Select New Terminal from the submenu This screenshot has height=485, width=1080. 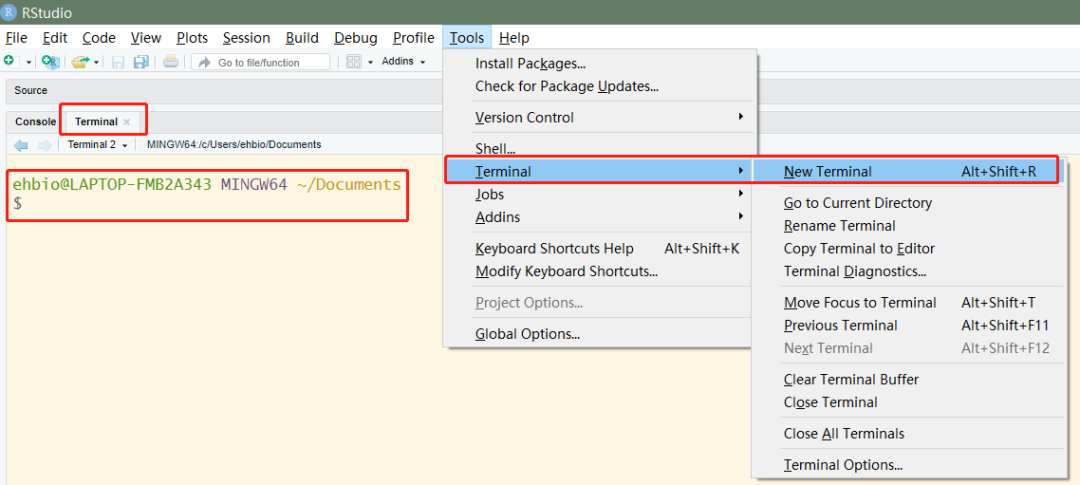tap(827, 171)
